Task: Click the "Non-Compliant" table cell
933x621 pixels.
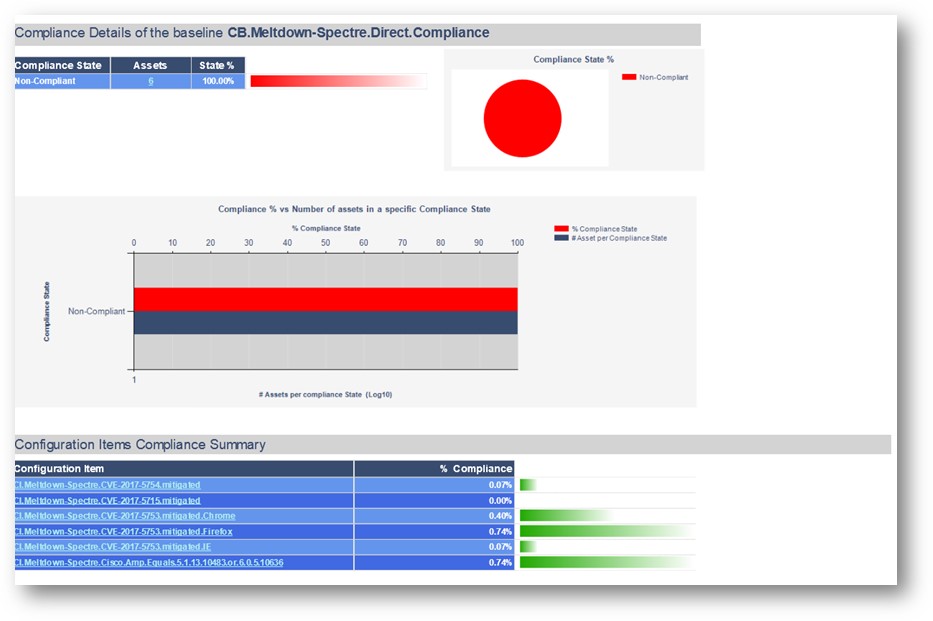Action: tap(62, 81)
